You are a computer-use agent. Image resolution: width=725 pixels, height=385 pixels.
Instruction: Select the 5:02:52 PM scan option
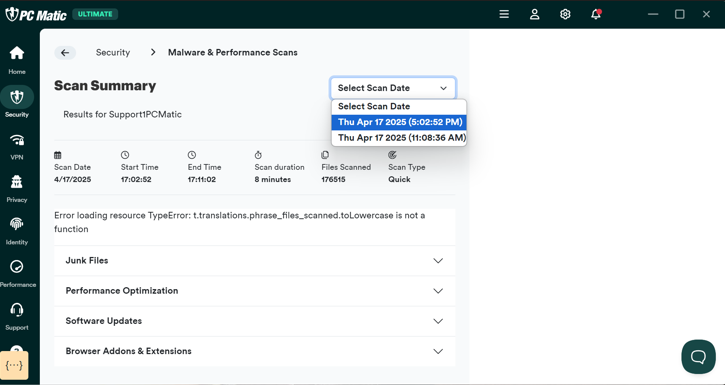pyautogui.click(x=399, y=122)
